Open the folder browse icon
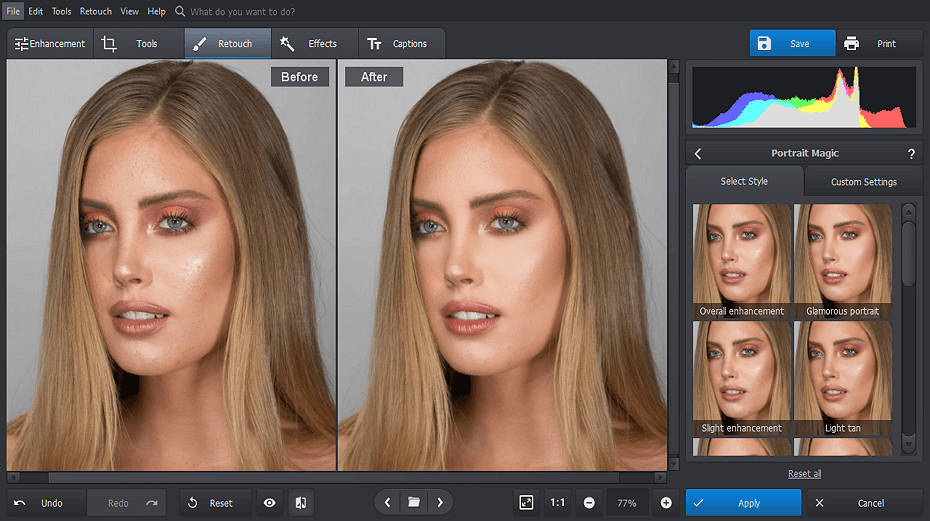Viewport: 930px width, 521px height. pos(413,502)
